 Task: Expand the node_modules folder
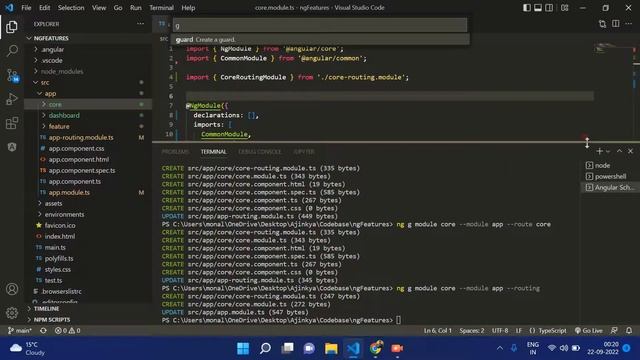coord(88,71)
